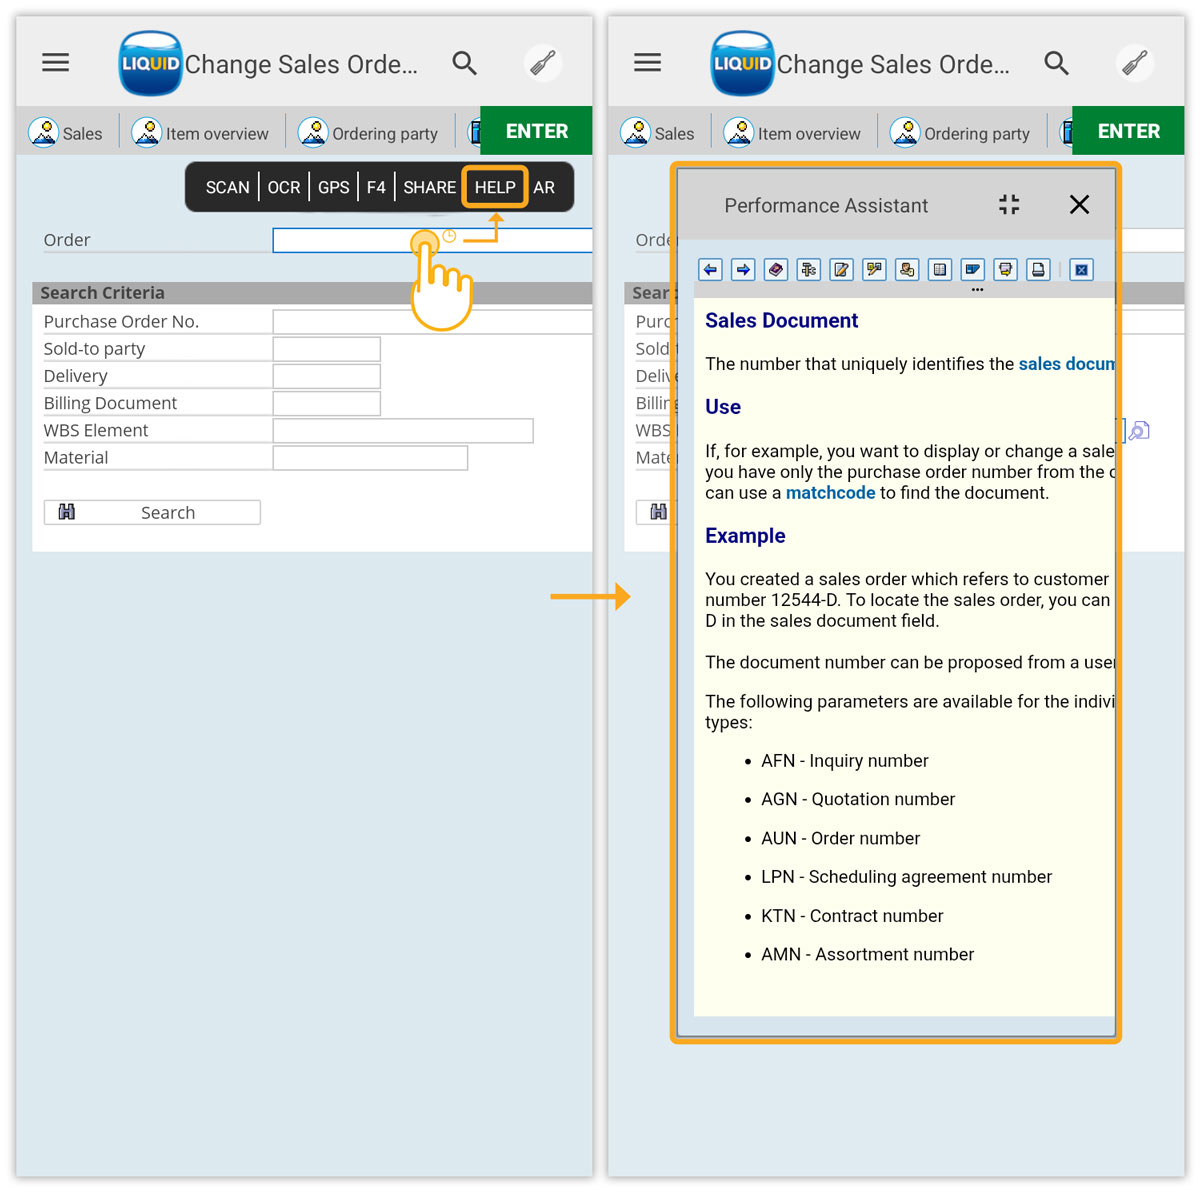This screenshot has height=1192, width=1200.
Task: Click the open-page glossary toolbar icon
Action: tap(940, 269)
